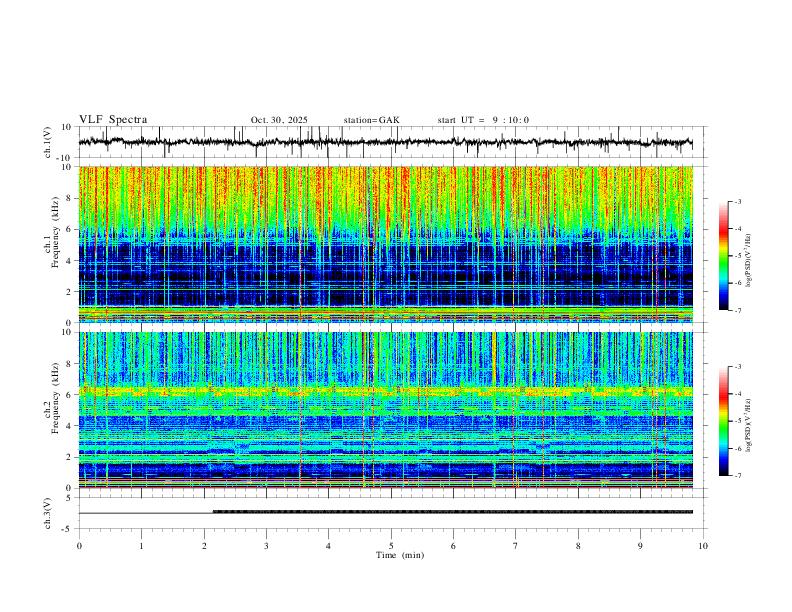Click time axis tick label "4"
The image size is (792, 612).
(328, 546)
